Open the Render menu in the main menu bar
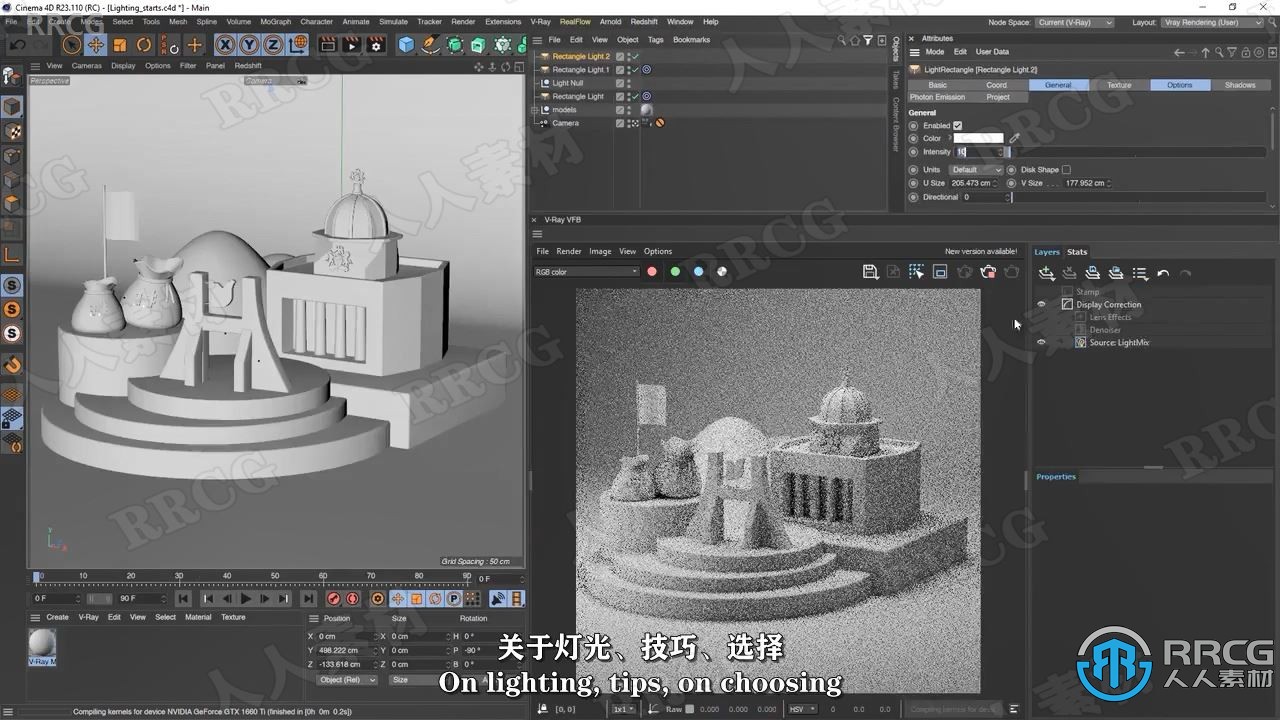Screen dimensions: 1280x720 (x=463, y=21)
